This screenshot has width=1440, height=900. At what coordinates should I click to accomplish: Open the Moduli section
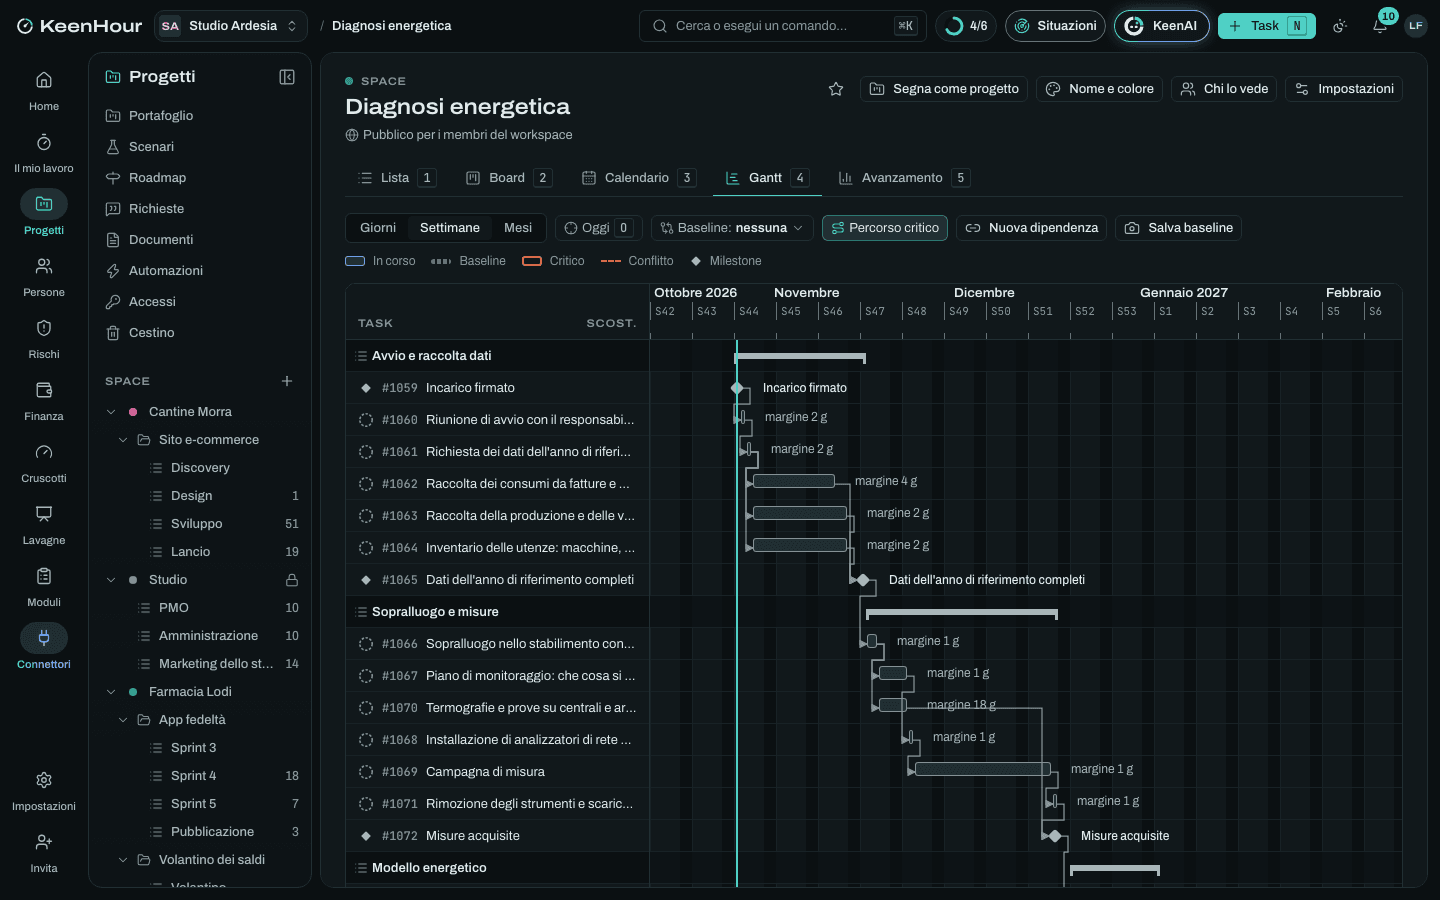[44, 586]
